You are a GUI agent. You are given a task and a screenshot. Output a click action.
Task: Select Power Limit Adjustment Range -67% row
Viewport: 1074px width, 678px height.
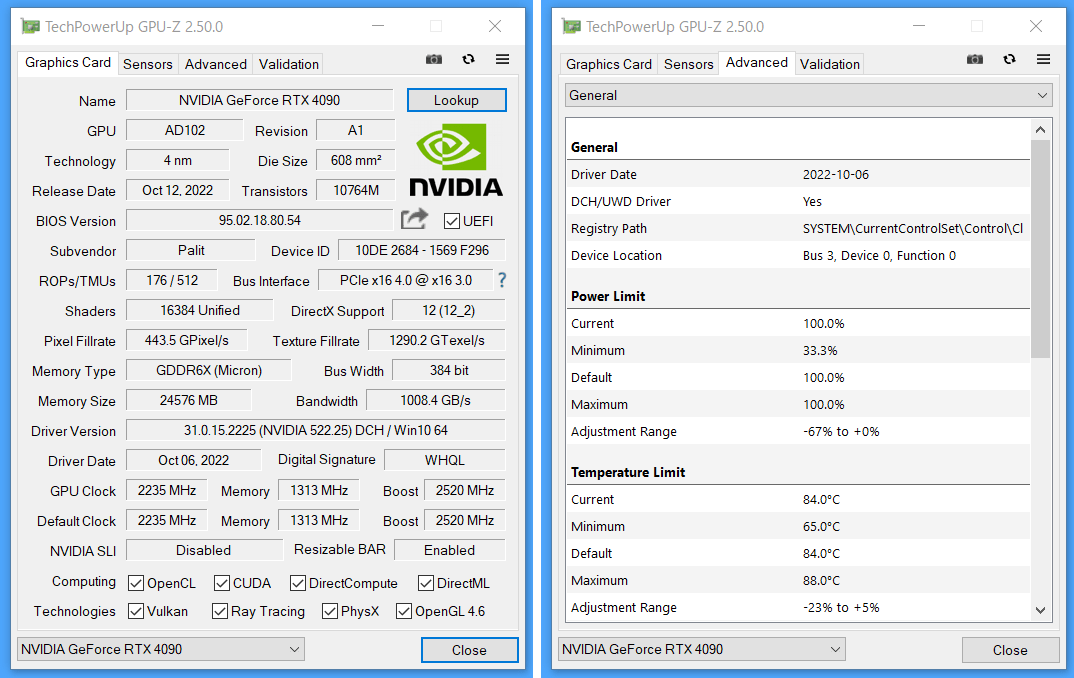[x=799, y=431]
